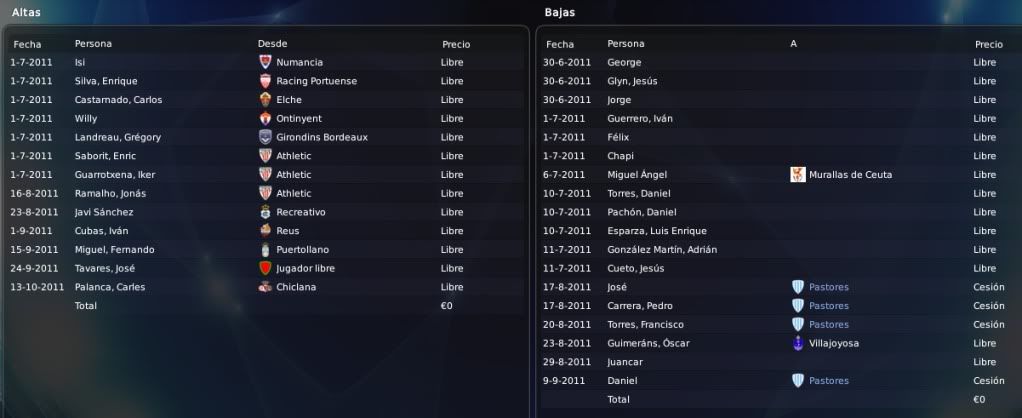Screen dimensions: 1022x418
Task: Select the Palanca, Carles transfer row
Action: coord(265,287)
